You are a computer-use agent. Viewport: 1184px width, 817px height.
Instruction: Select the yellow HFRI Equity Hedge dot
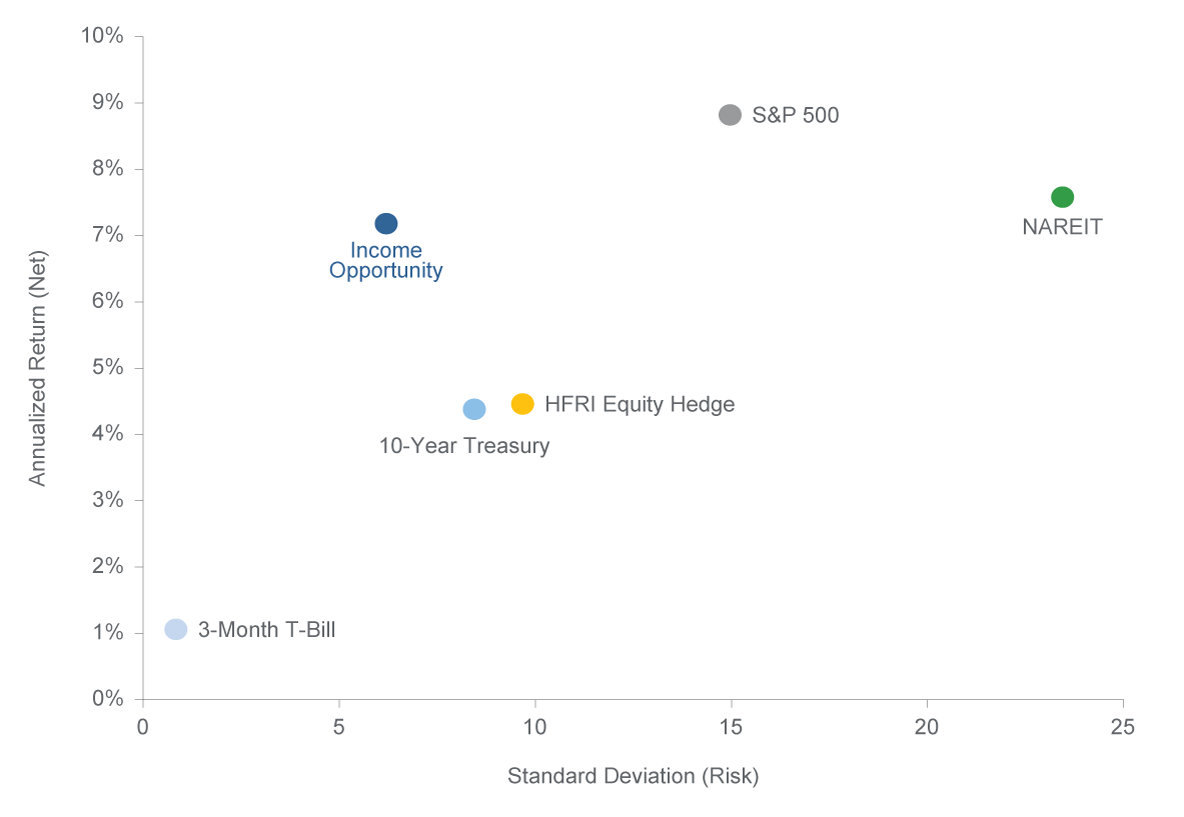pos(523,404)
